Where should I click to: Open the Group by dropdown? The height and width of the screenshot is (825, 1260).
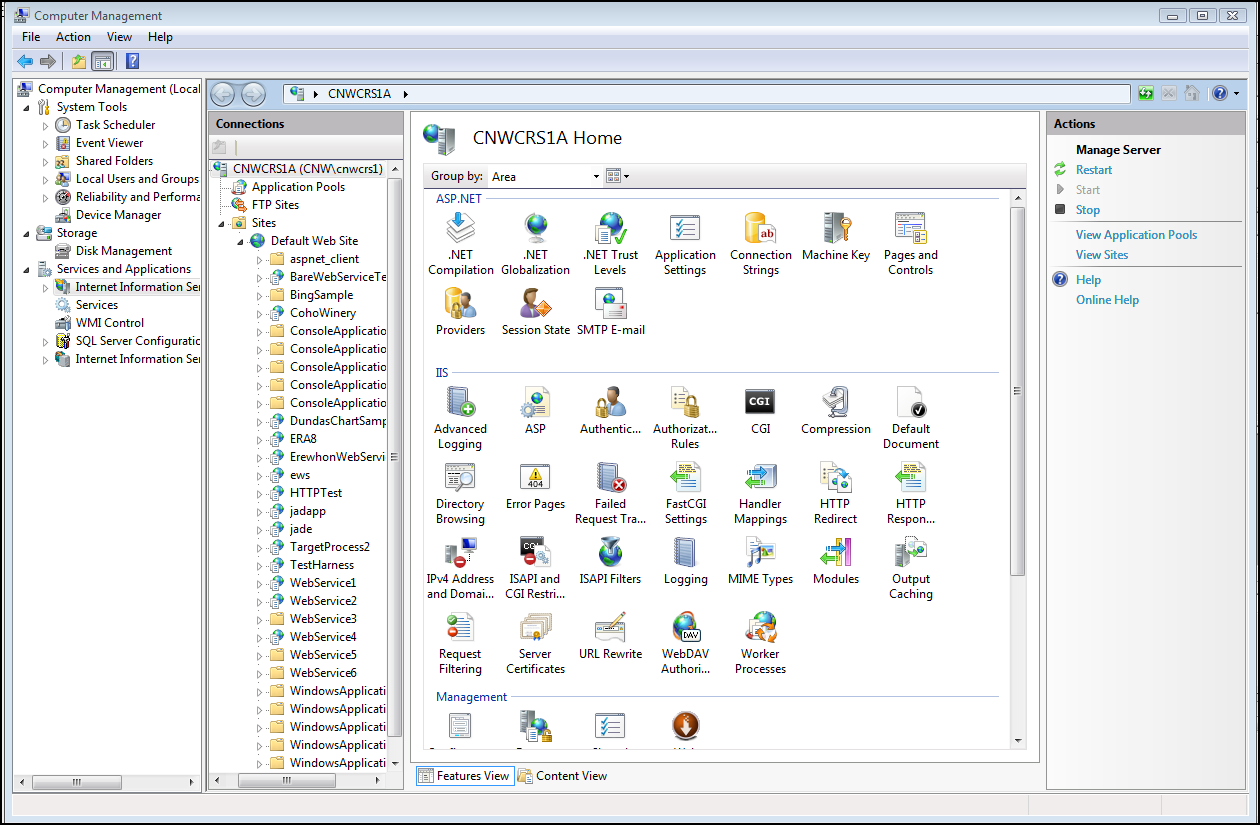click(x=545, y=177)
